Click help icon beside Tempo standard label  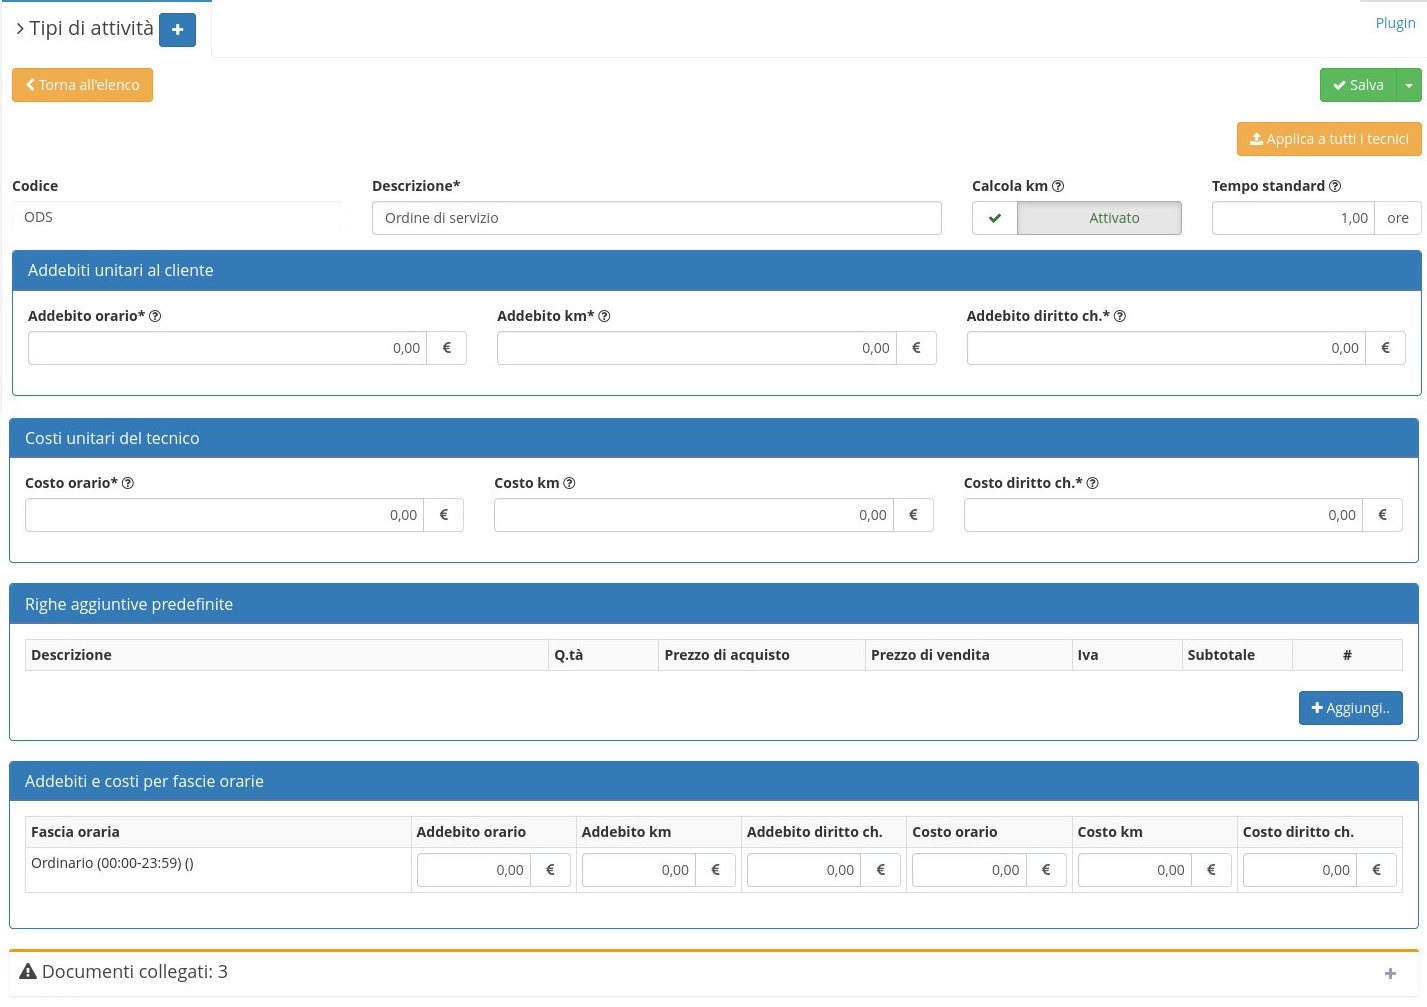point(1335,186)
